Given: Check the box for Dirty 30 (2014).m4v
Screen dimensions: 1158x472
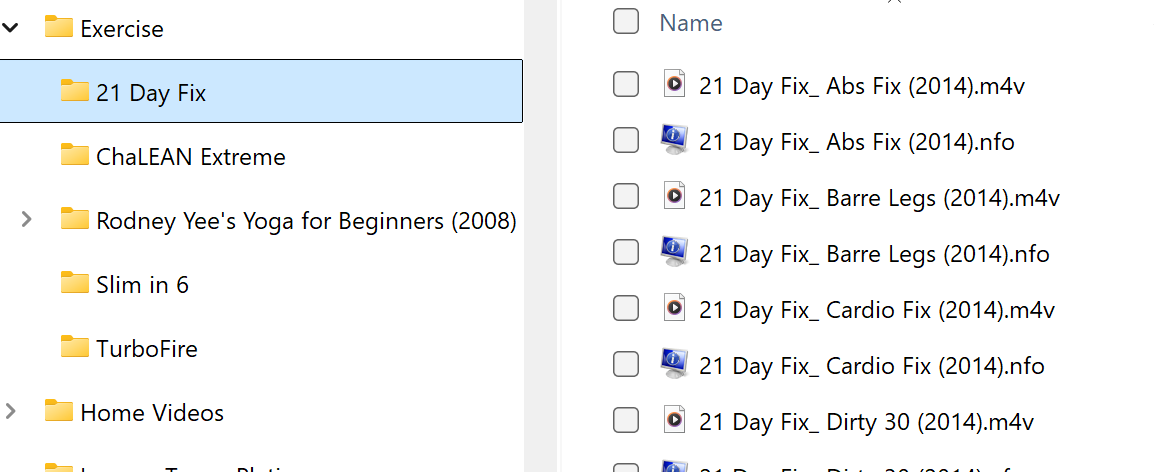Looking at the screenshot, I should (x=626, y=421).
